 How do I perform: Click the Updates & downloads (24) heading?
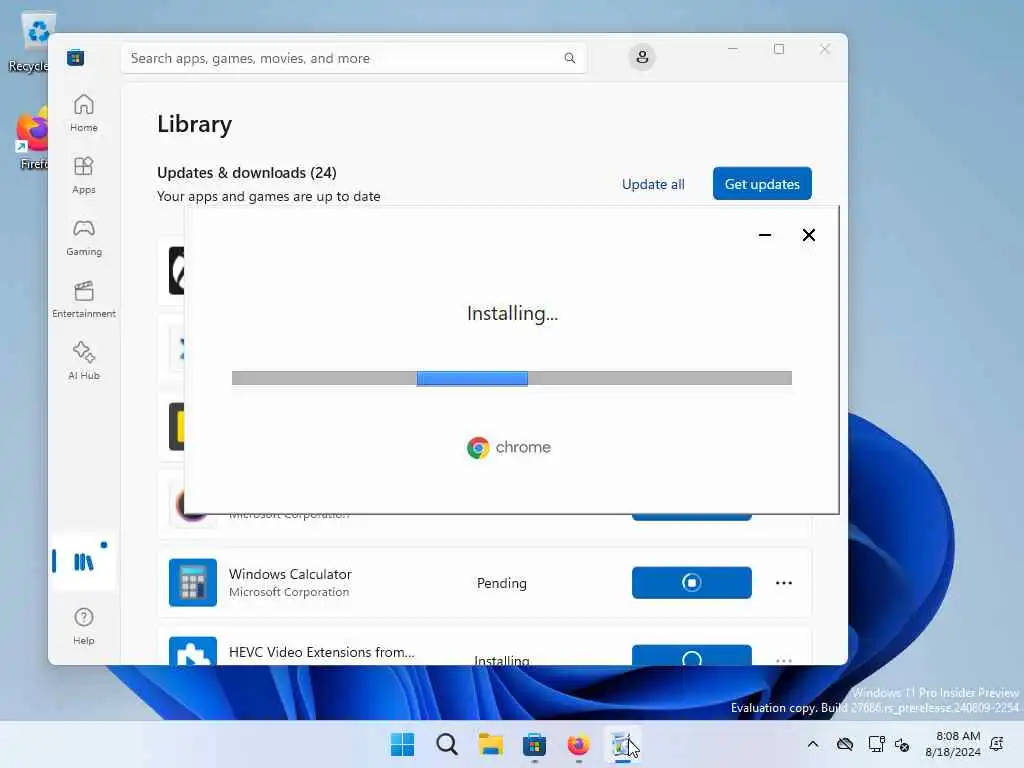tap(247, 172)
